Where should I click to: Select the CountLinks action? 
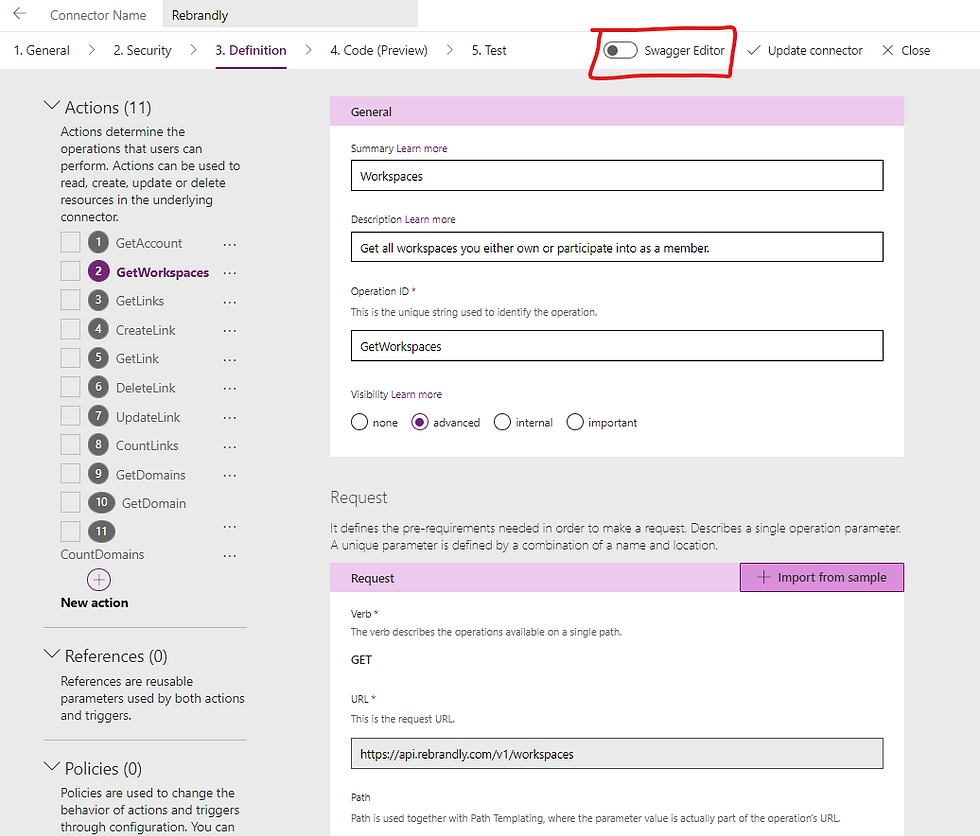pos(147,445)
